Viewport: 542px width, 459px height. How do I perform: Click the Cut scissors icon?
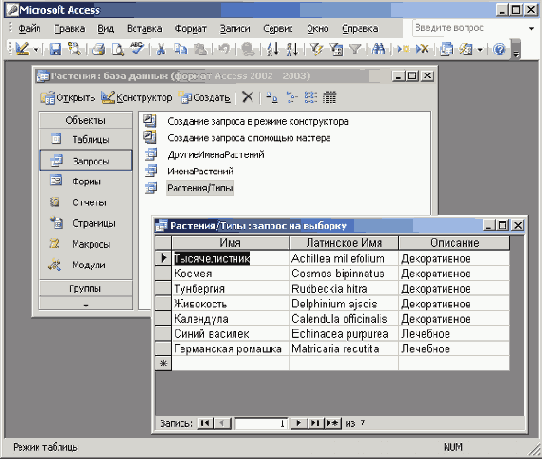pos(160,49)
